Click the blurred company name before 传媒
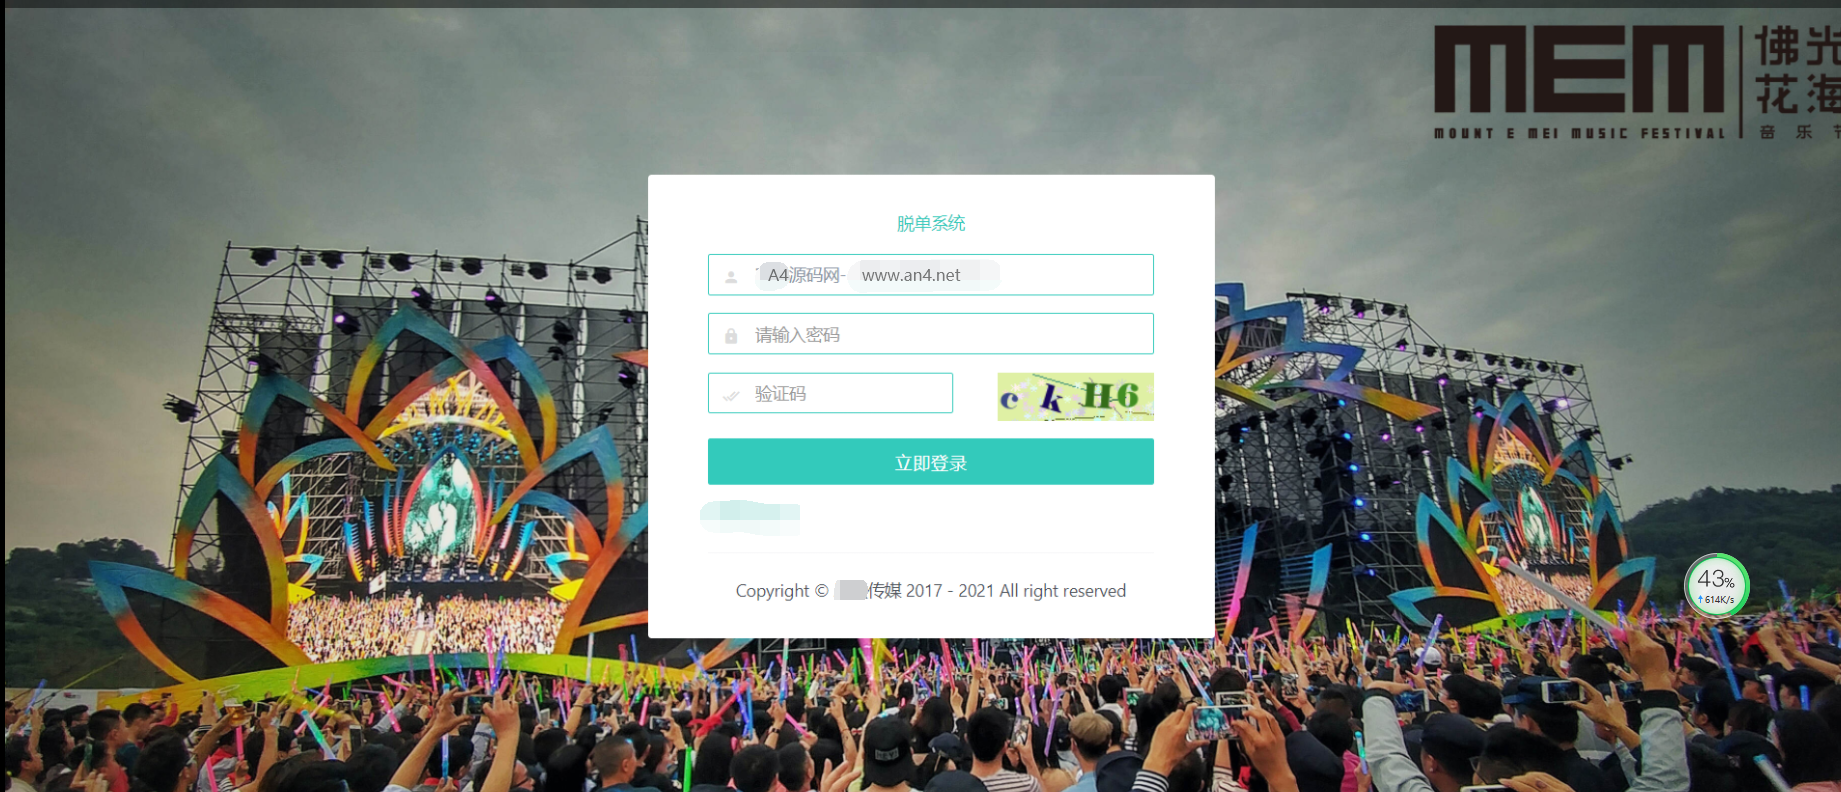This screenshot has width=1841, height=792. coord(850,591)
